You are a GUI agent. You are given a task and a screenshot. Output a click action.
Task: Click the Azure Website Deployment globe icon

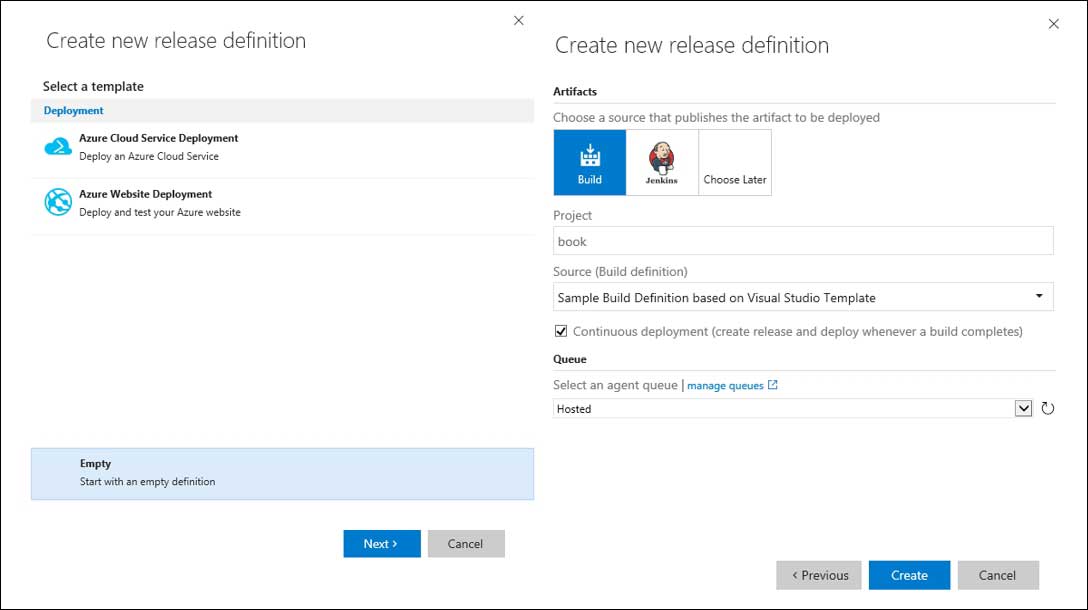tap(58, 202)
